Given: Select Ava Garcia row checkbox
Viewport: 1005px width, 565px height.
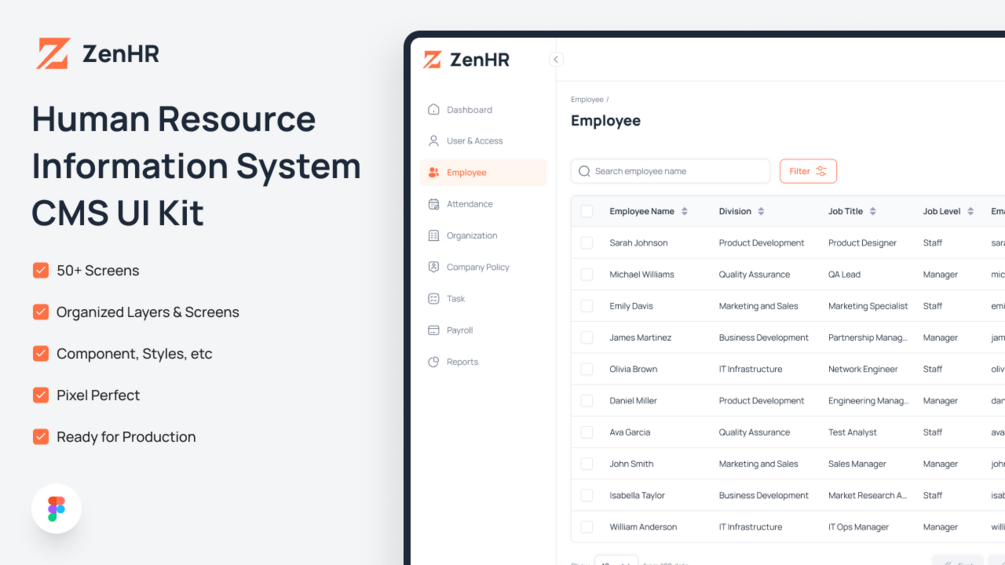Looking at the screenshot, I should 586,432.
